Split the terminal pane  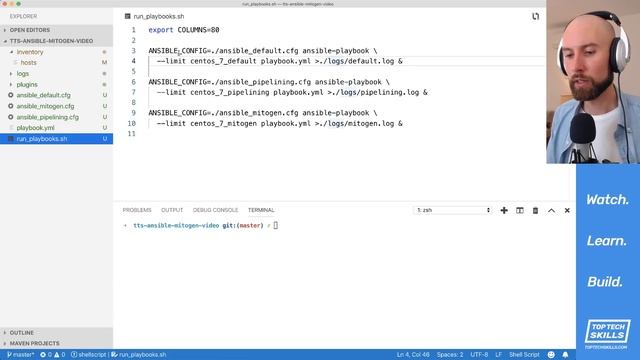[x=520, y=210]
